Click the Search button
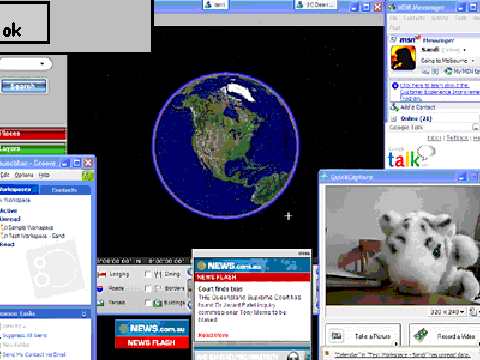Screen dimensions: 480x360 click(x=23, y=87)
